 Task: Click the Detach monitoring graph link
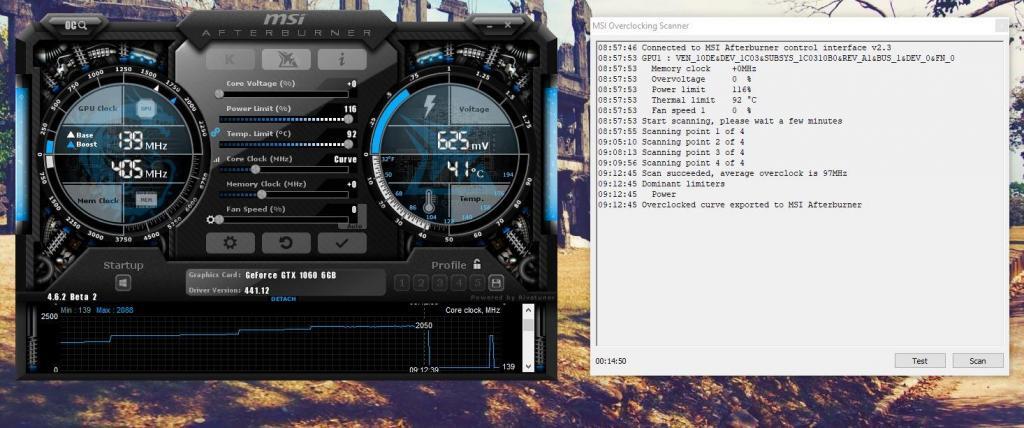point(283,299)
